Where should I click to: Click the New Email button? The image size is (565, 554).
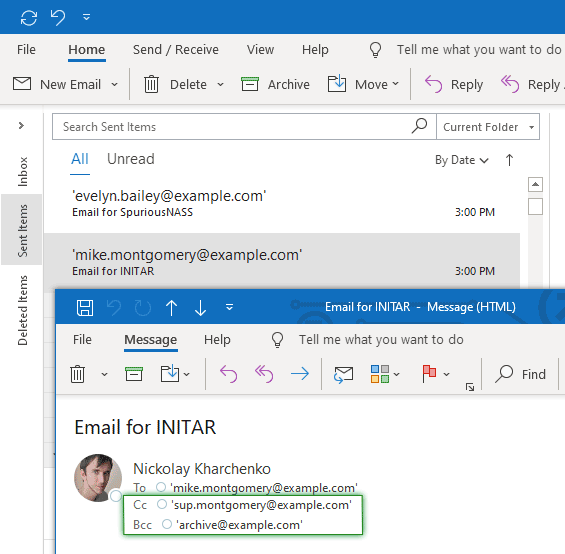(x=57, y=84)
